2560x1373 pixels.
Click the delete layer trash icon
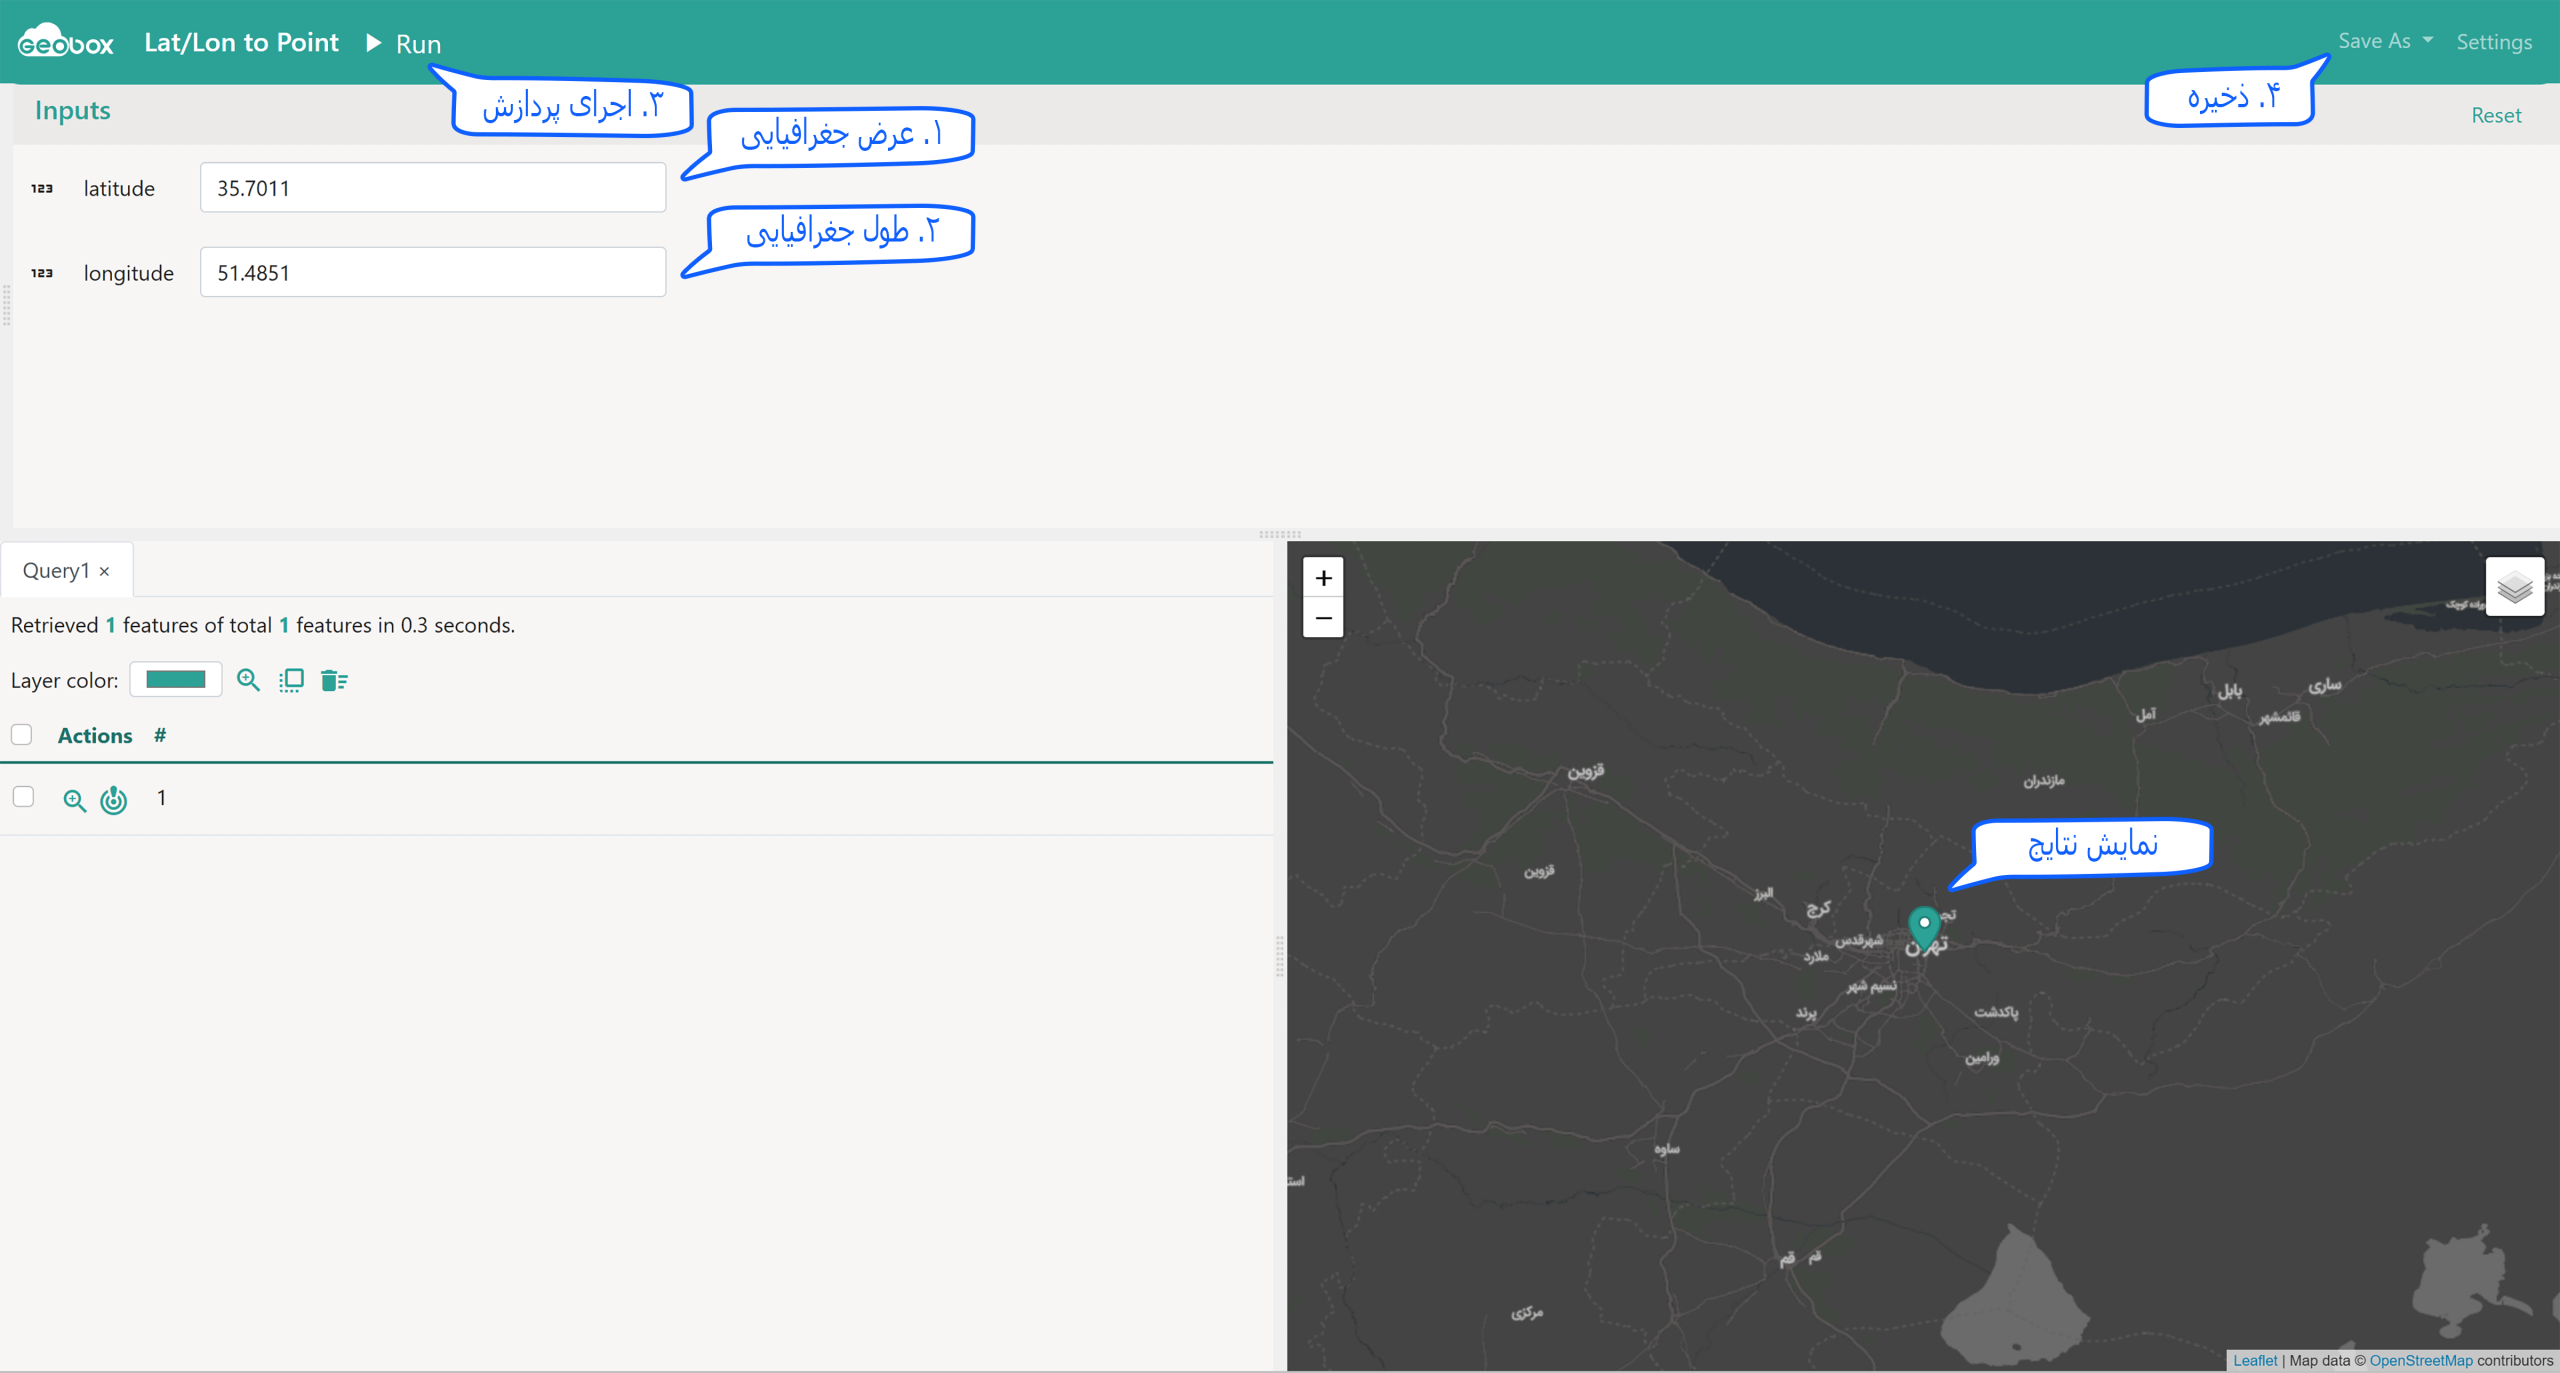[334, 680]
